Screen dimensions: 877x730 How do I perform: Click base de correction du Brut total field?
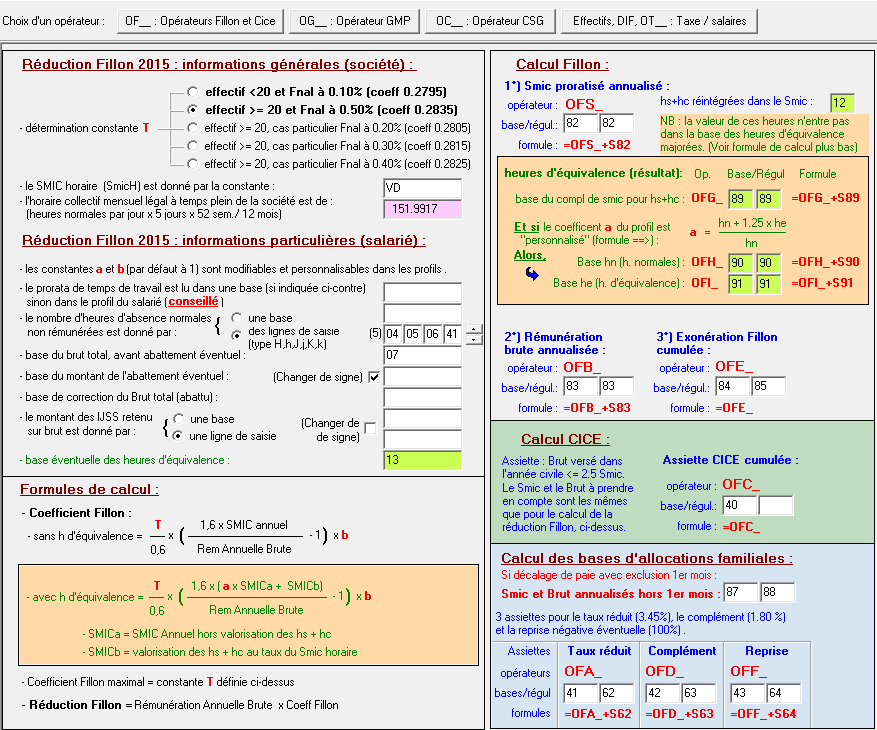click(423, 397)
